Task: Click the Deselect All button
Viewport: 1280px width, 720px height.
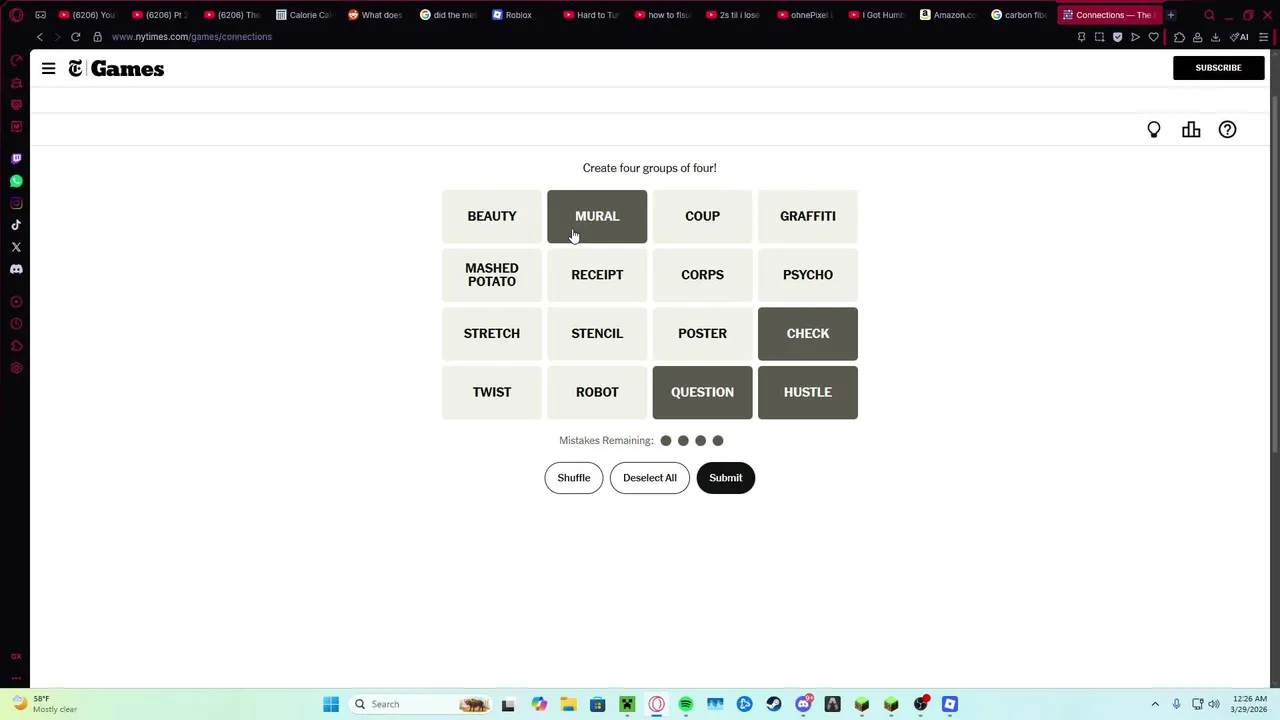Action: tap(650, 478)
